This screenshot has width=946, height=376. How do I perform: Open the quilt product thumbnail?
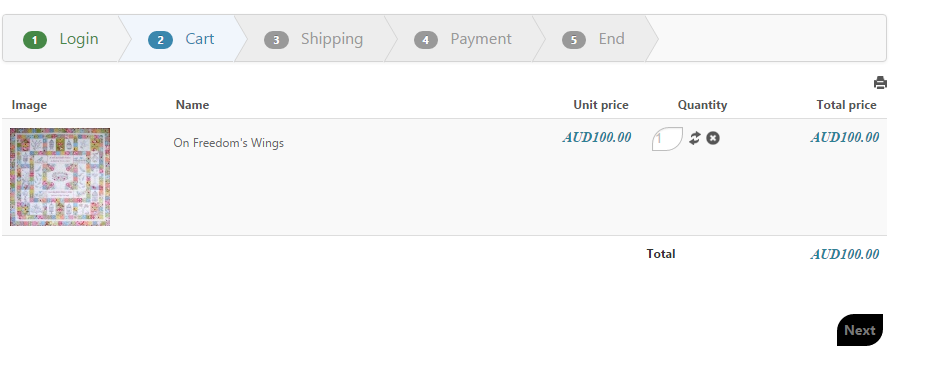coord(60,177)
